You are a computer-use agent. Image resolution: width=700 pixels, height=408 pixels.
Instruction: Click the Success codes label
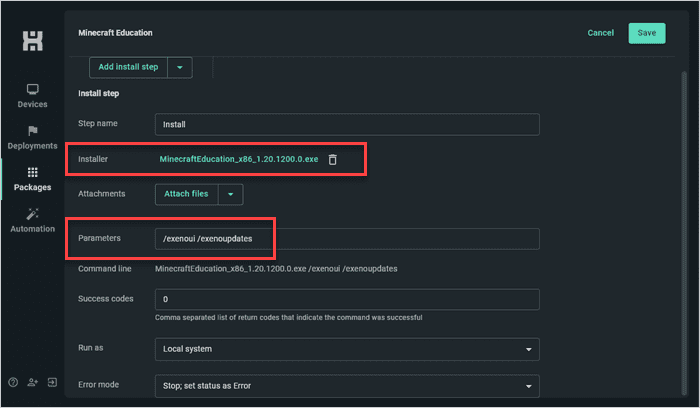[106, 299]
